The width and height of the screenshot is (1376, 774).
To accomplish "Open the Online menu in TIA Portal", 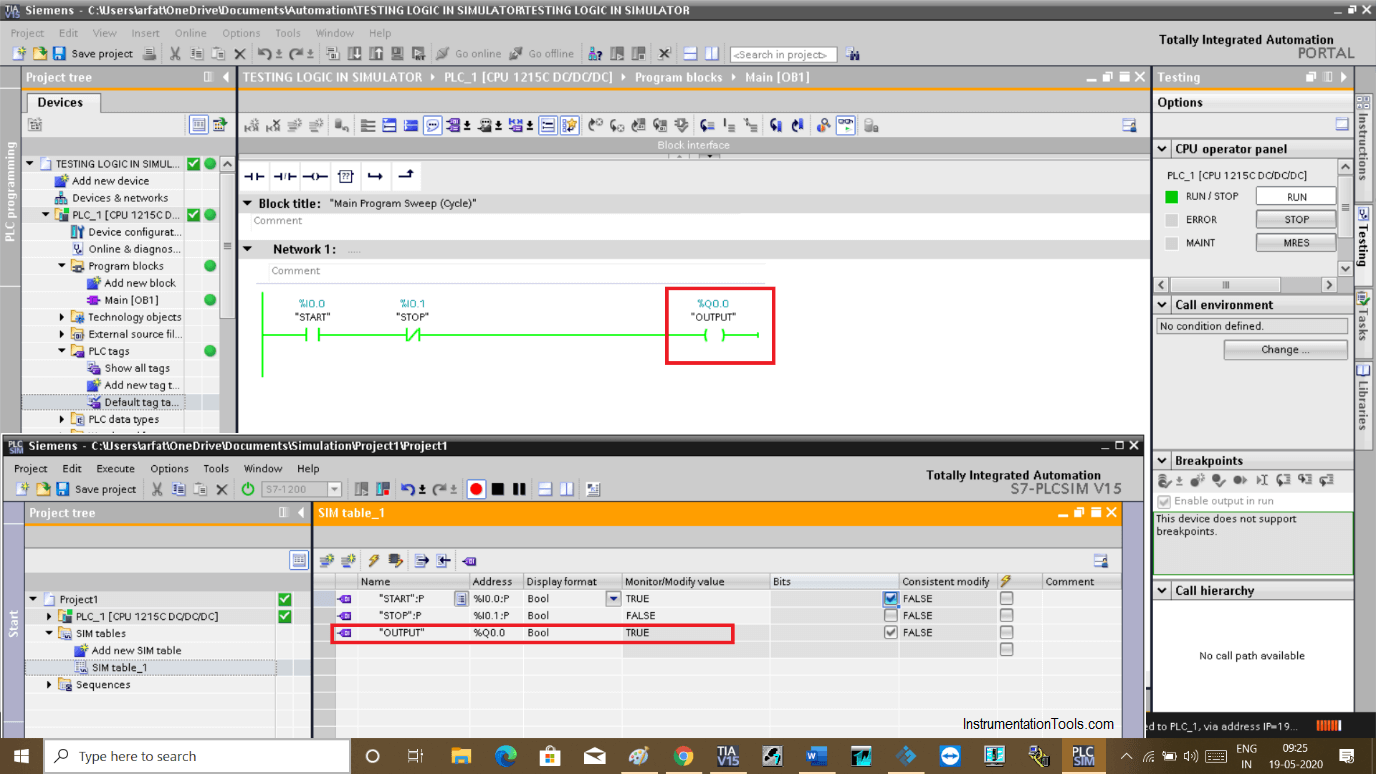I will [190, 33].
